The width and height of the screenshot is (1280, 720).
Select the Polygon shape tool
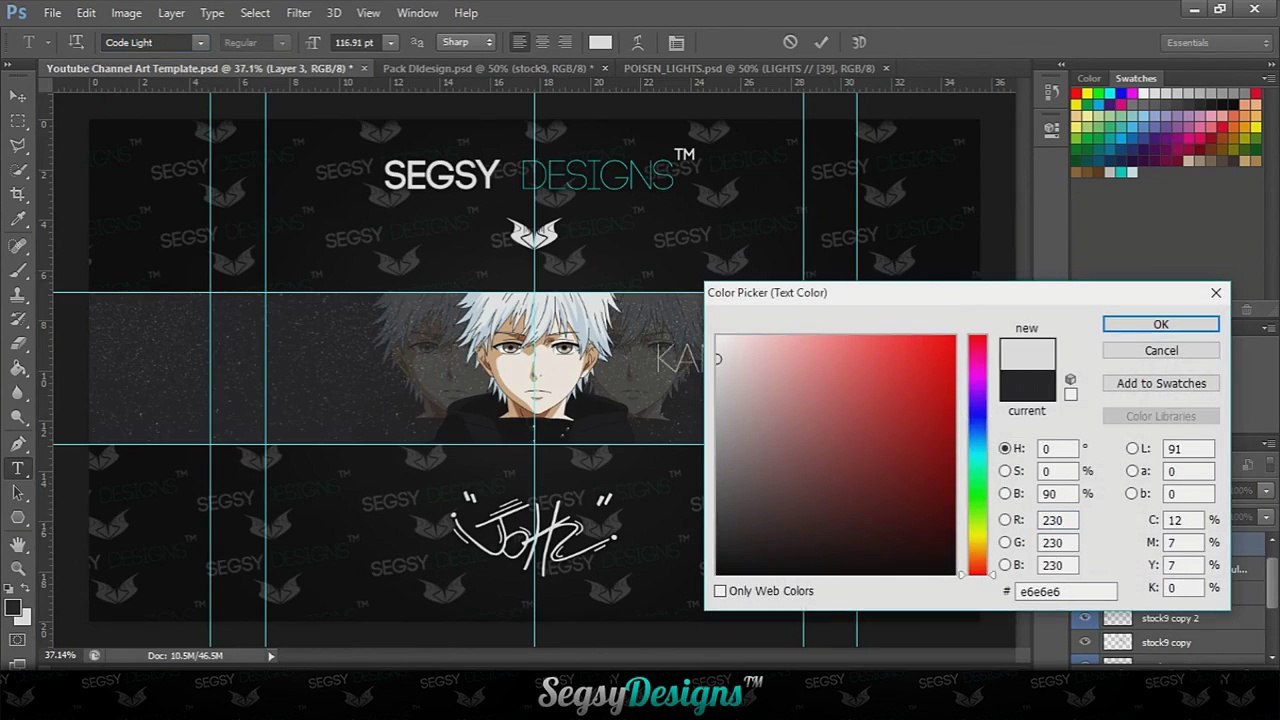[18, 518]
